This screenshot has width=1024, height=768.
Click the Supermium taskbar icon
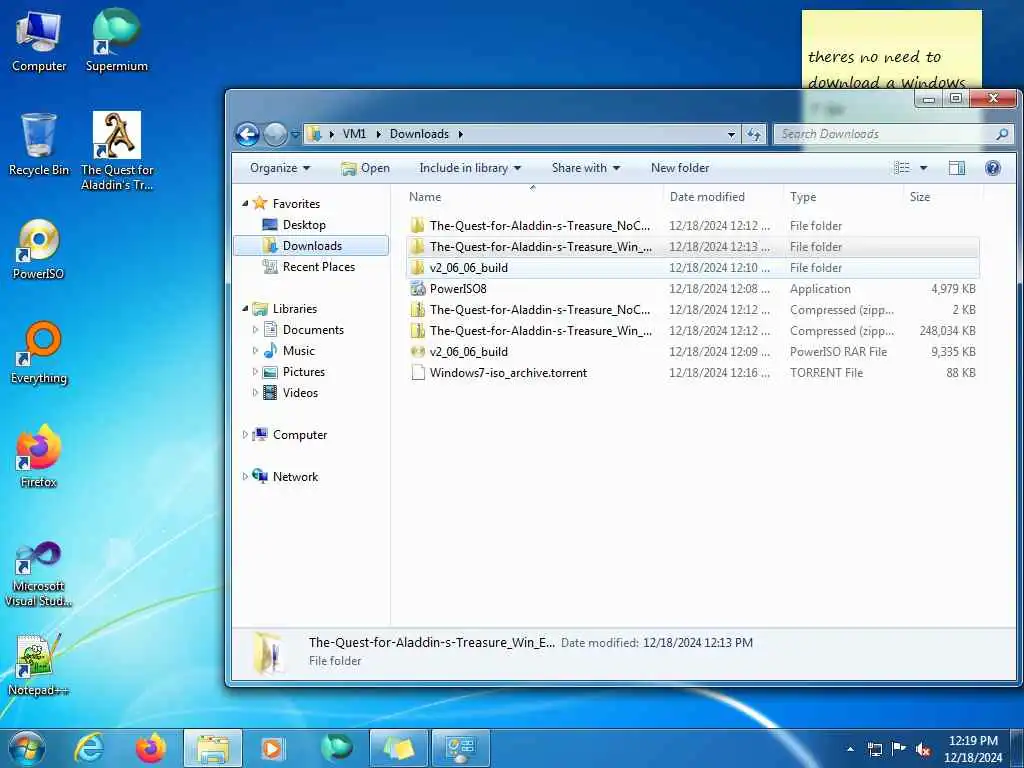(336, 748)
